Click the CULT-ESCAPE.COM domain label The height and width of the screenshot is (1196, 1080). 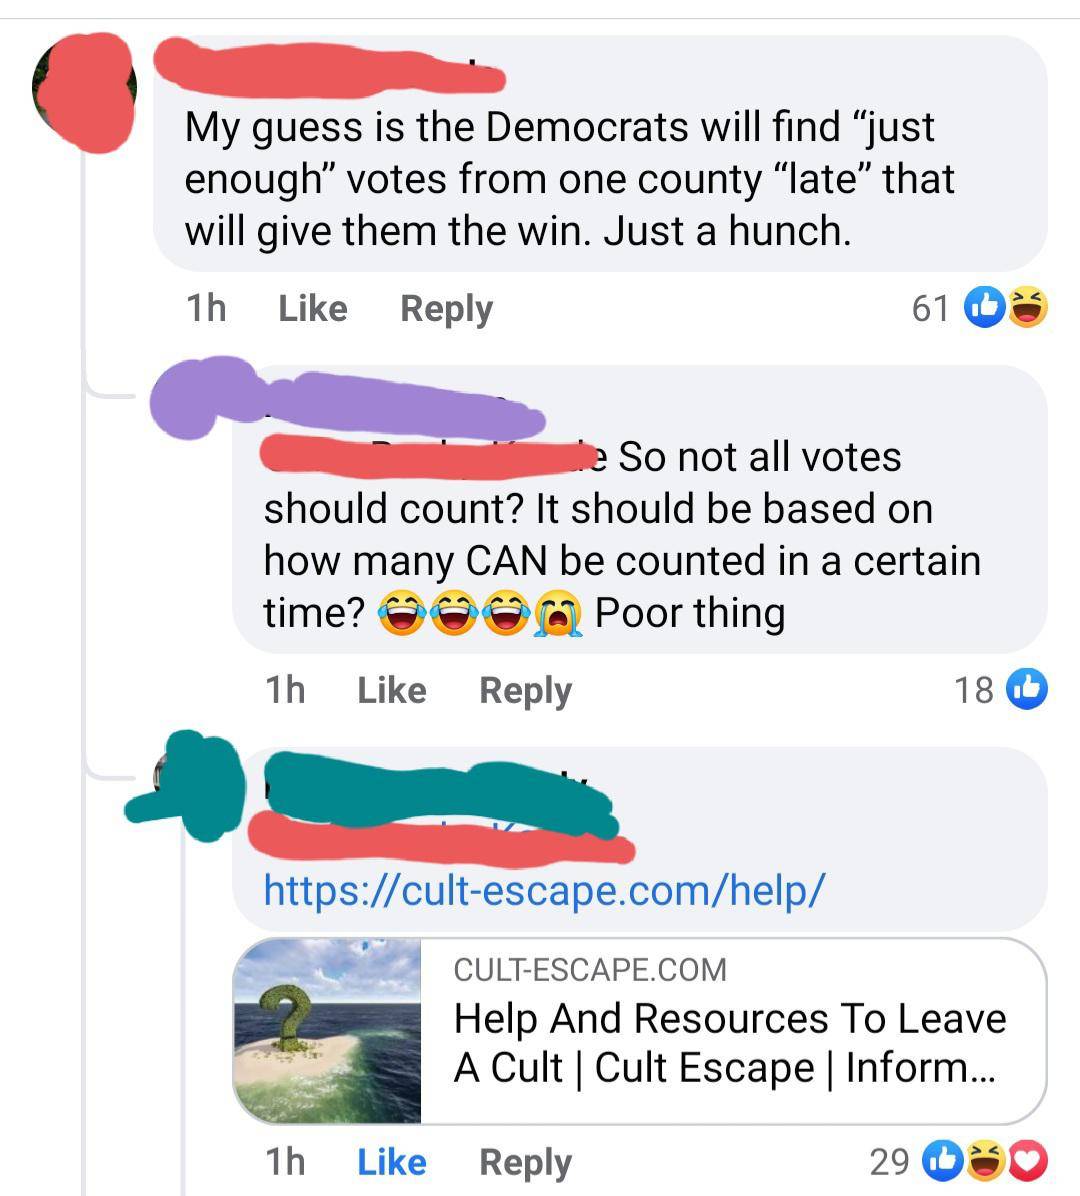590,970
